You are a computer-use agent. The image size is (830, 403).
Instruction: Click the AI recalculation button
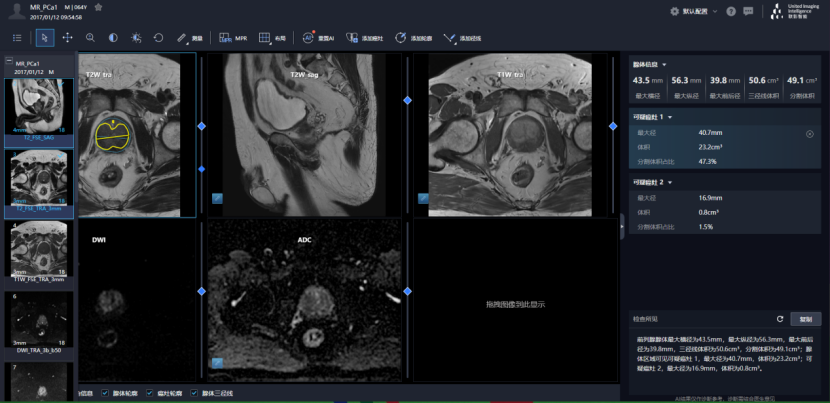[318, 38]
